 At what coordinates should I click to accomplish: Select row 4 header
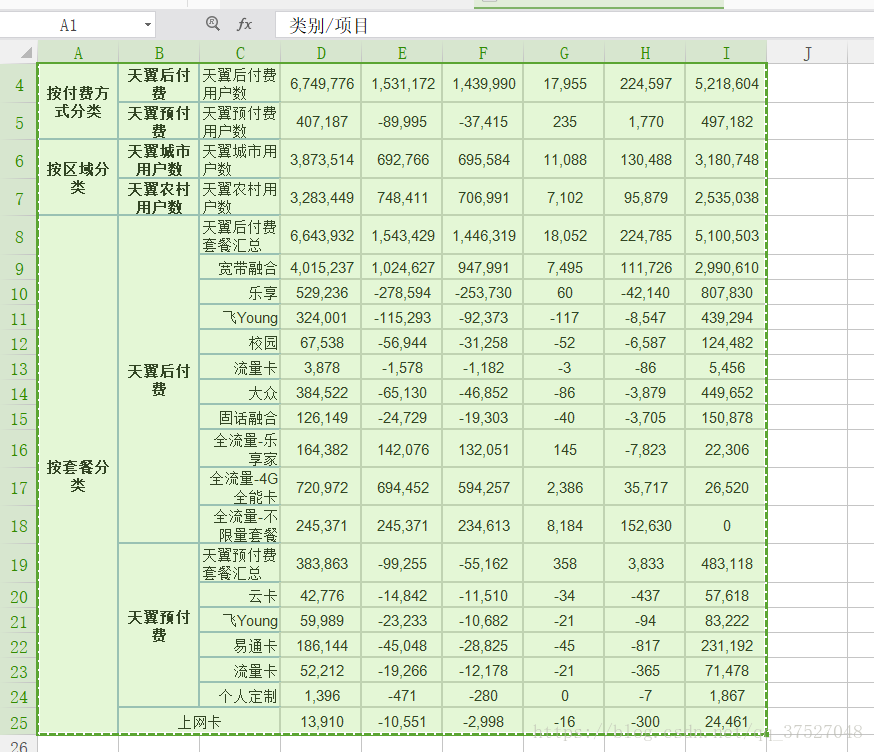[19, 84]
